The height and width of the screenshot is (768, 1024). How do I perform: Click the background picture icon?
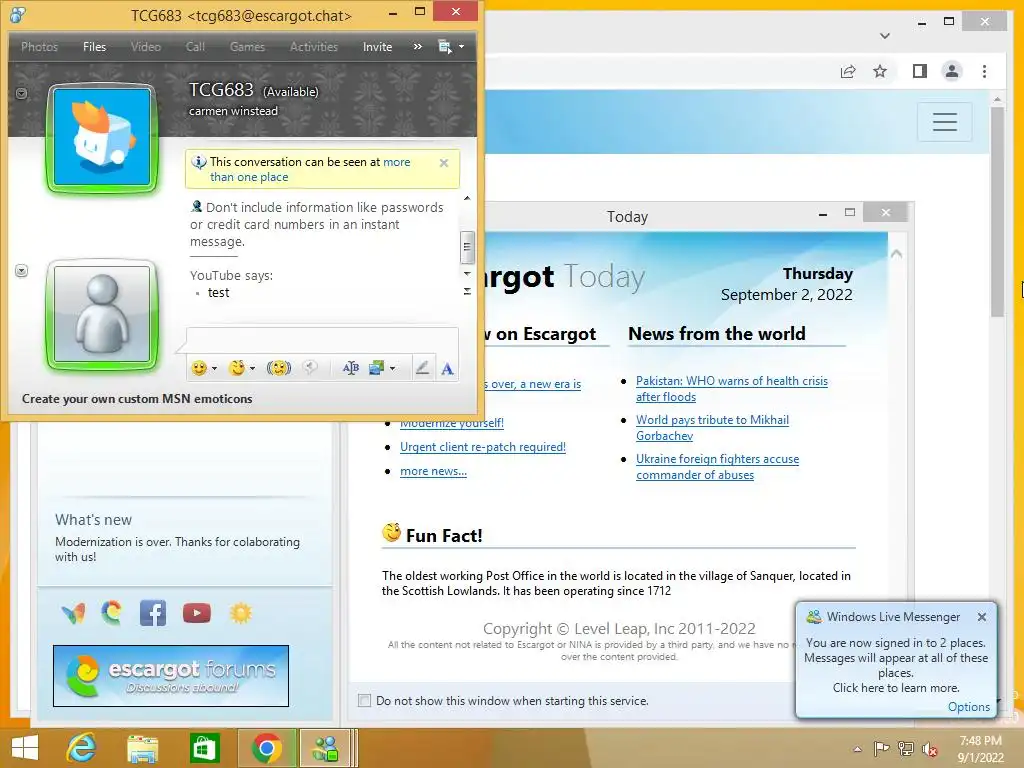point(376,368)
